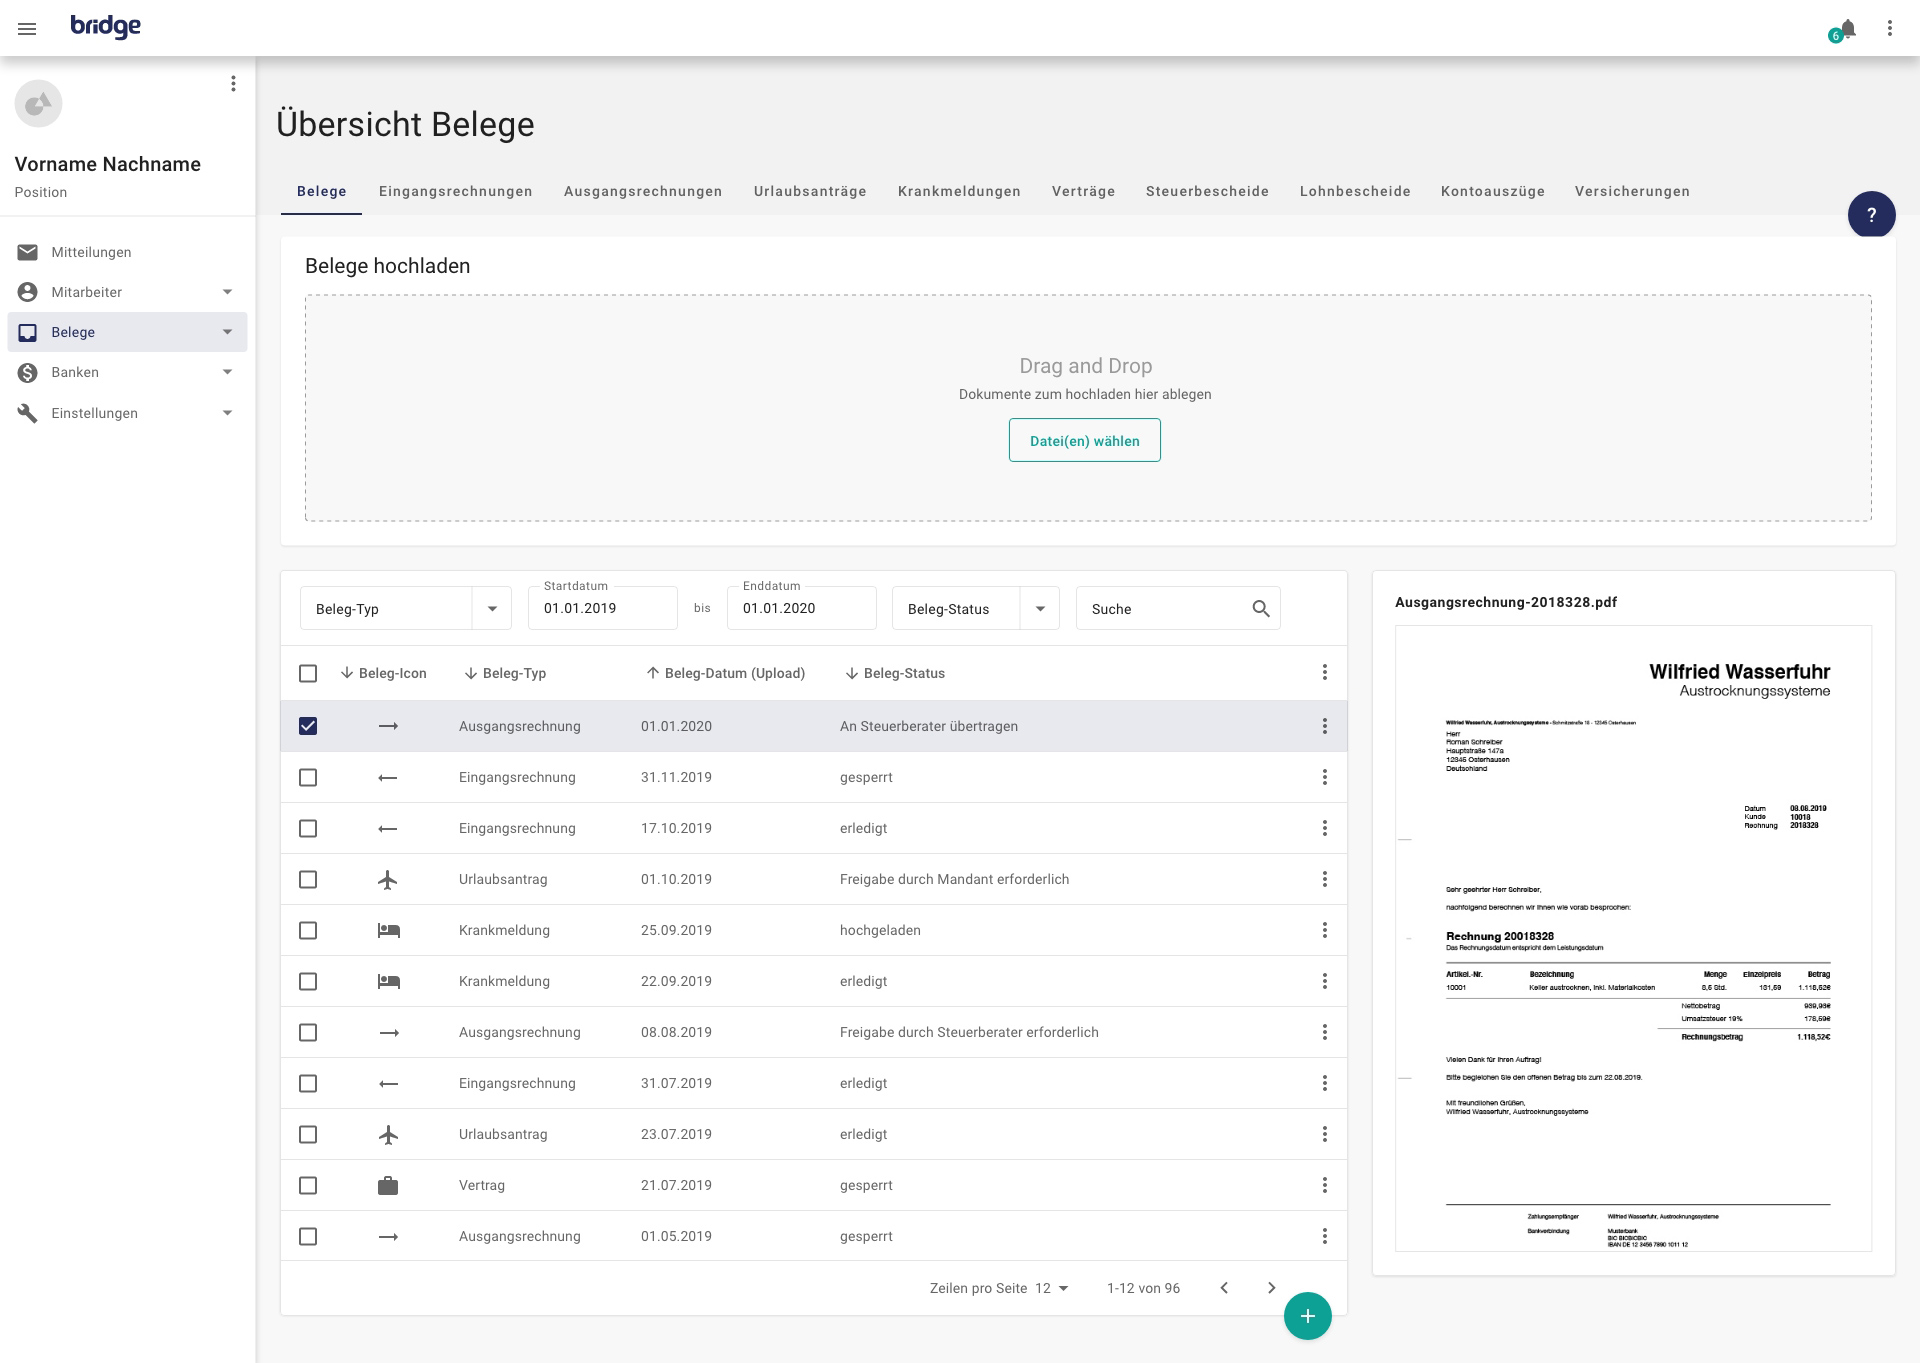The height and width of the screenshot is (1363, 1920).
Task: Check the 01.05.2019 Ausgangsrechnung row
Action: tap(308, 1236)
